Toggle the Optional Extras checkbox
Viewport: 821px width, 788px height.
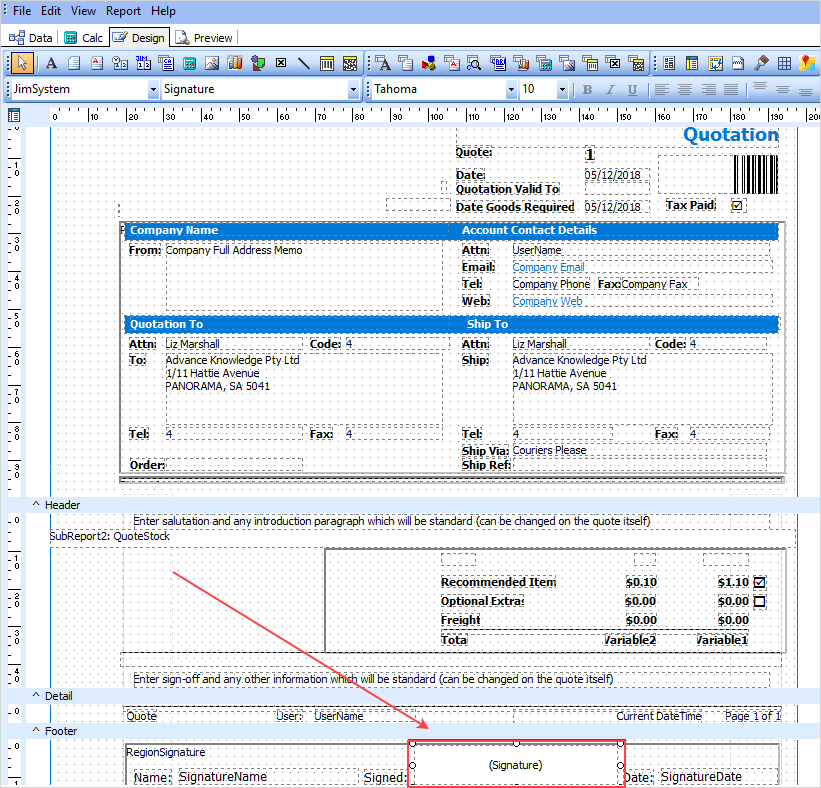[759, 601]
